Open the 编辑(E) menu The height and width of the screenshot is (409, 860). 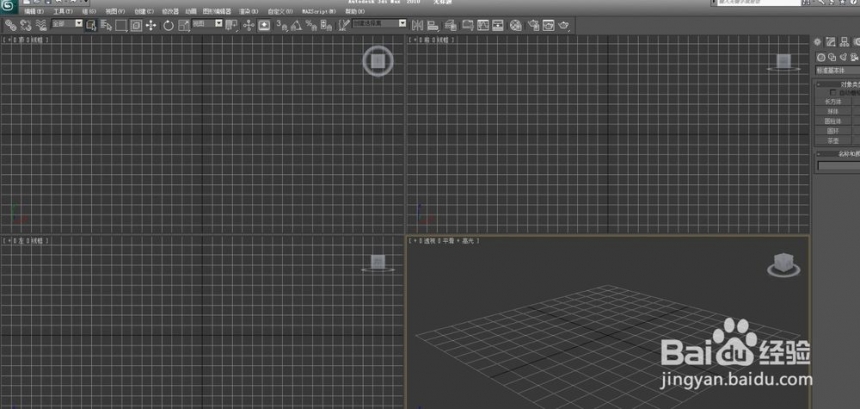[x=34, y=11]
